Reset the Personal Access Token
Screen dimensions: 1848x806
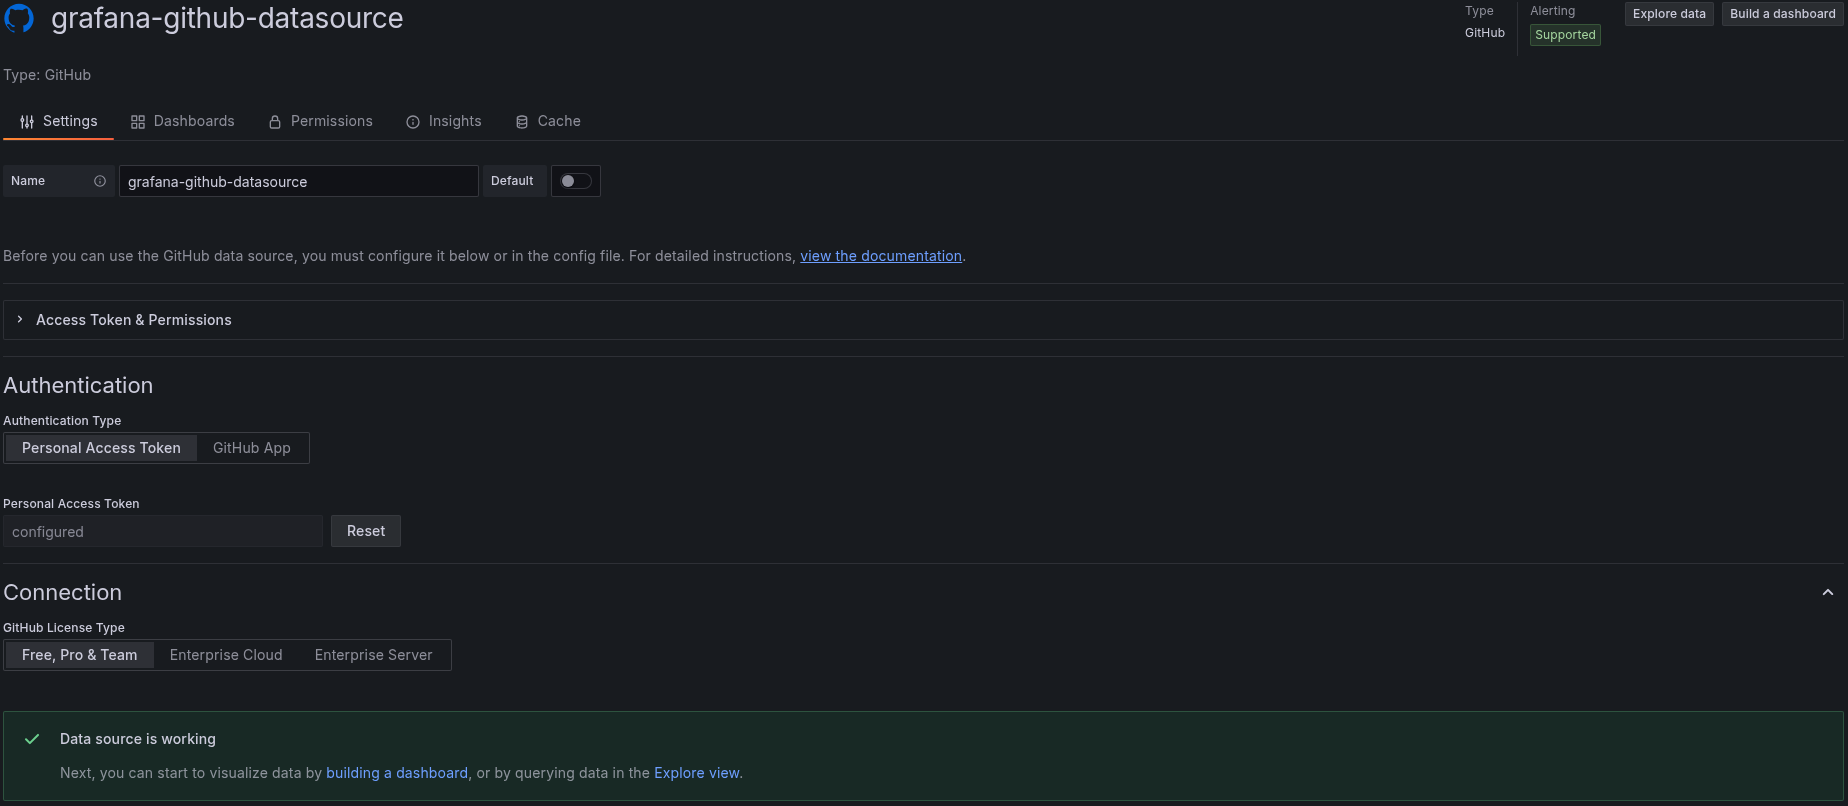(x=366, y=531)
